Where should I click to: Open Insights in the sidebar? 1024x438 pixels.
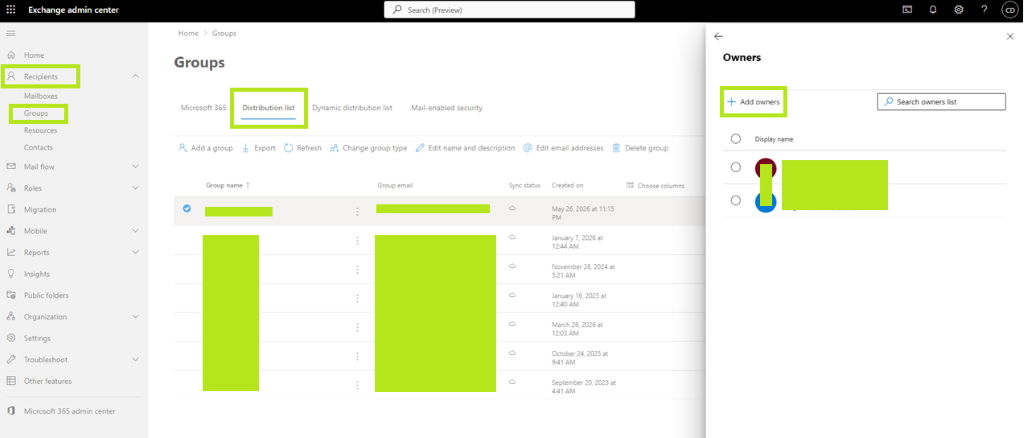click(x=37, y=274)
